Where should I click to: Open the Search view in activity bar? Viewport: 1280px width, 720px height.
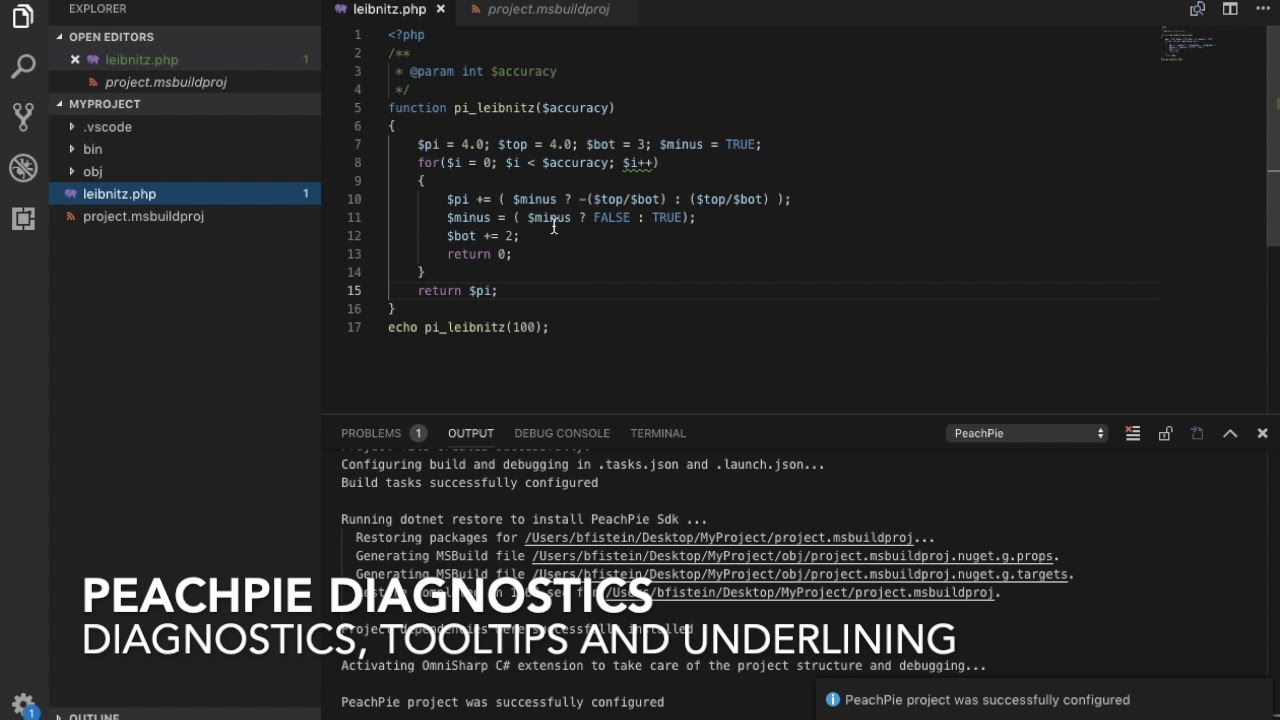pyautogui.click(x=23, y=67)
